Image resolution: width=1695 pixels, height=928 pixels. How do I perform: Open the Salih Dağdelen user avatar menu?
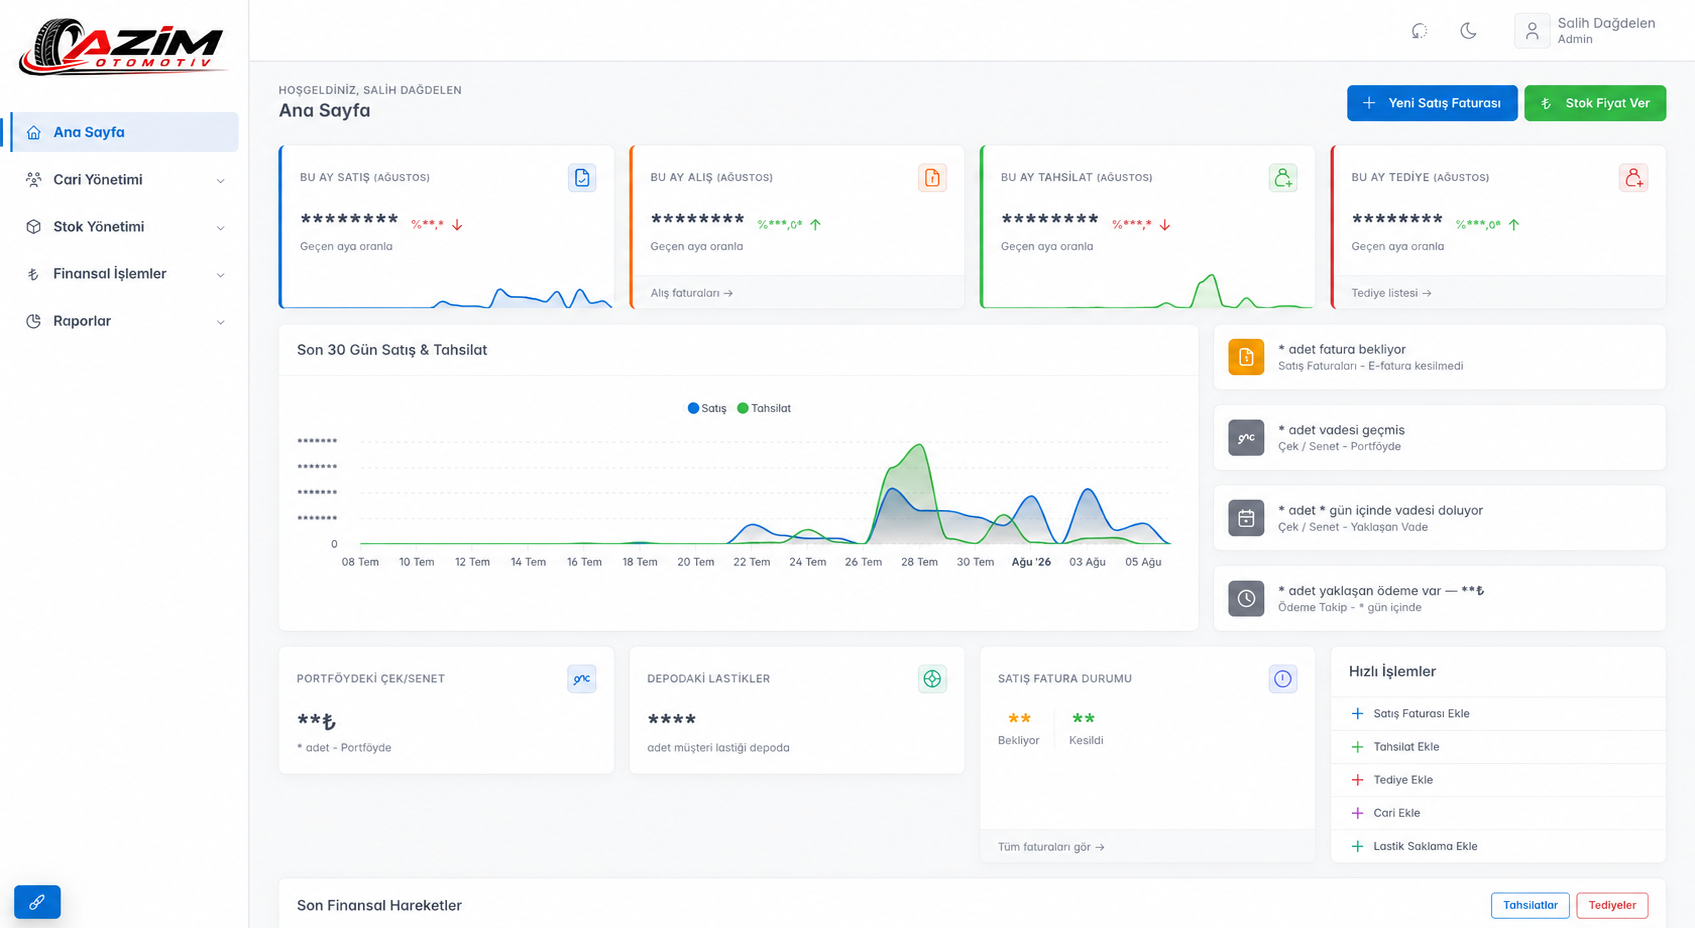click(1531, 31)
